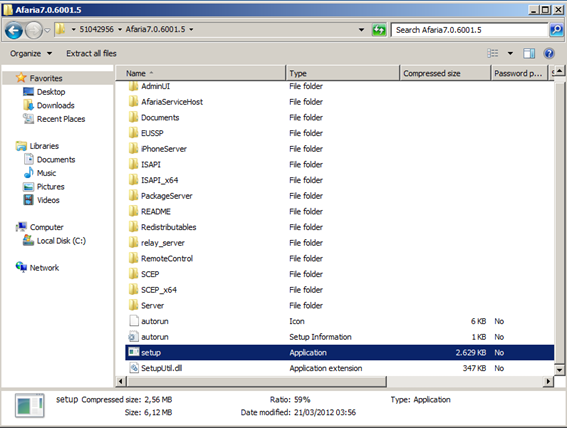Select the setup application file
The width and height of the screenshot is (567, 428).
tap(340, 352)
